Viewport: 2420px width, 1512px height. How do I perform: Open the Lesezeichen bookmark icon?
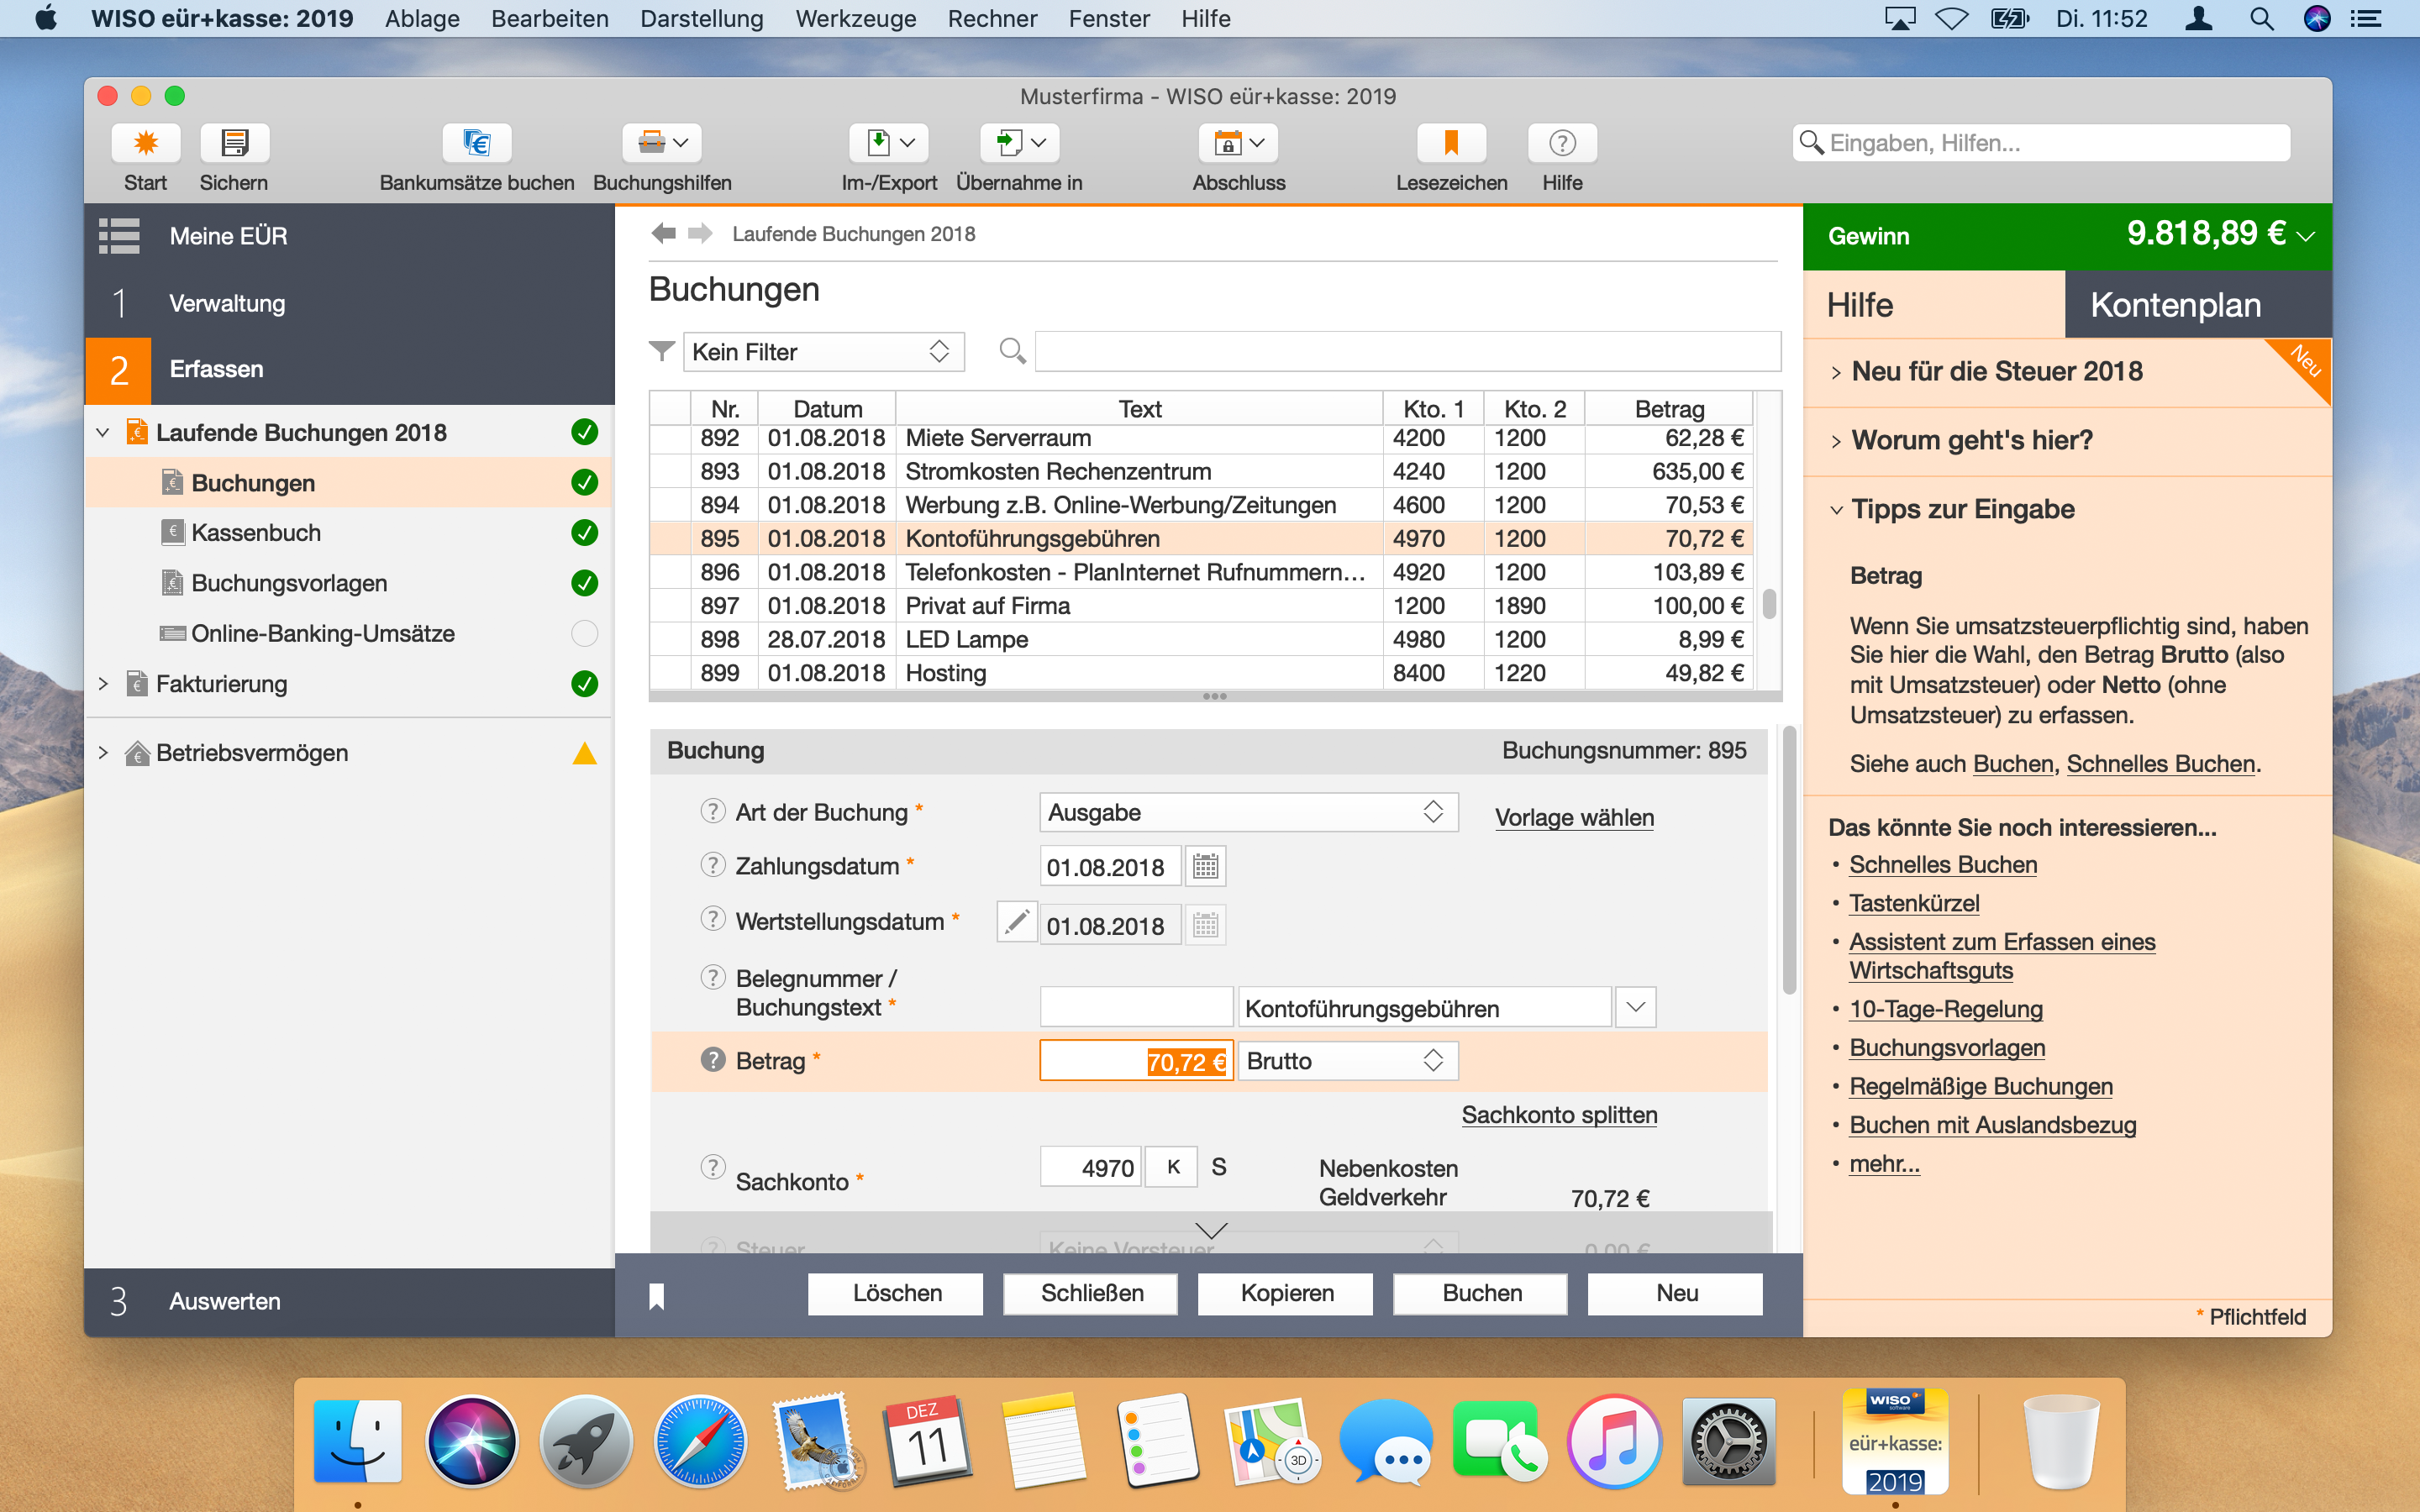1450,144
